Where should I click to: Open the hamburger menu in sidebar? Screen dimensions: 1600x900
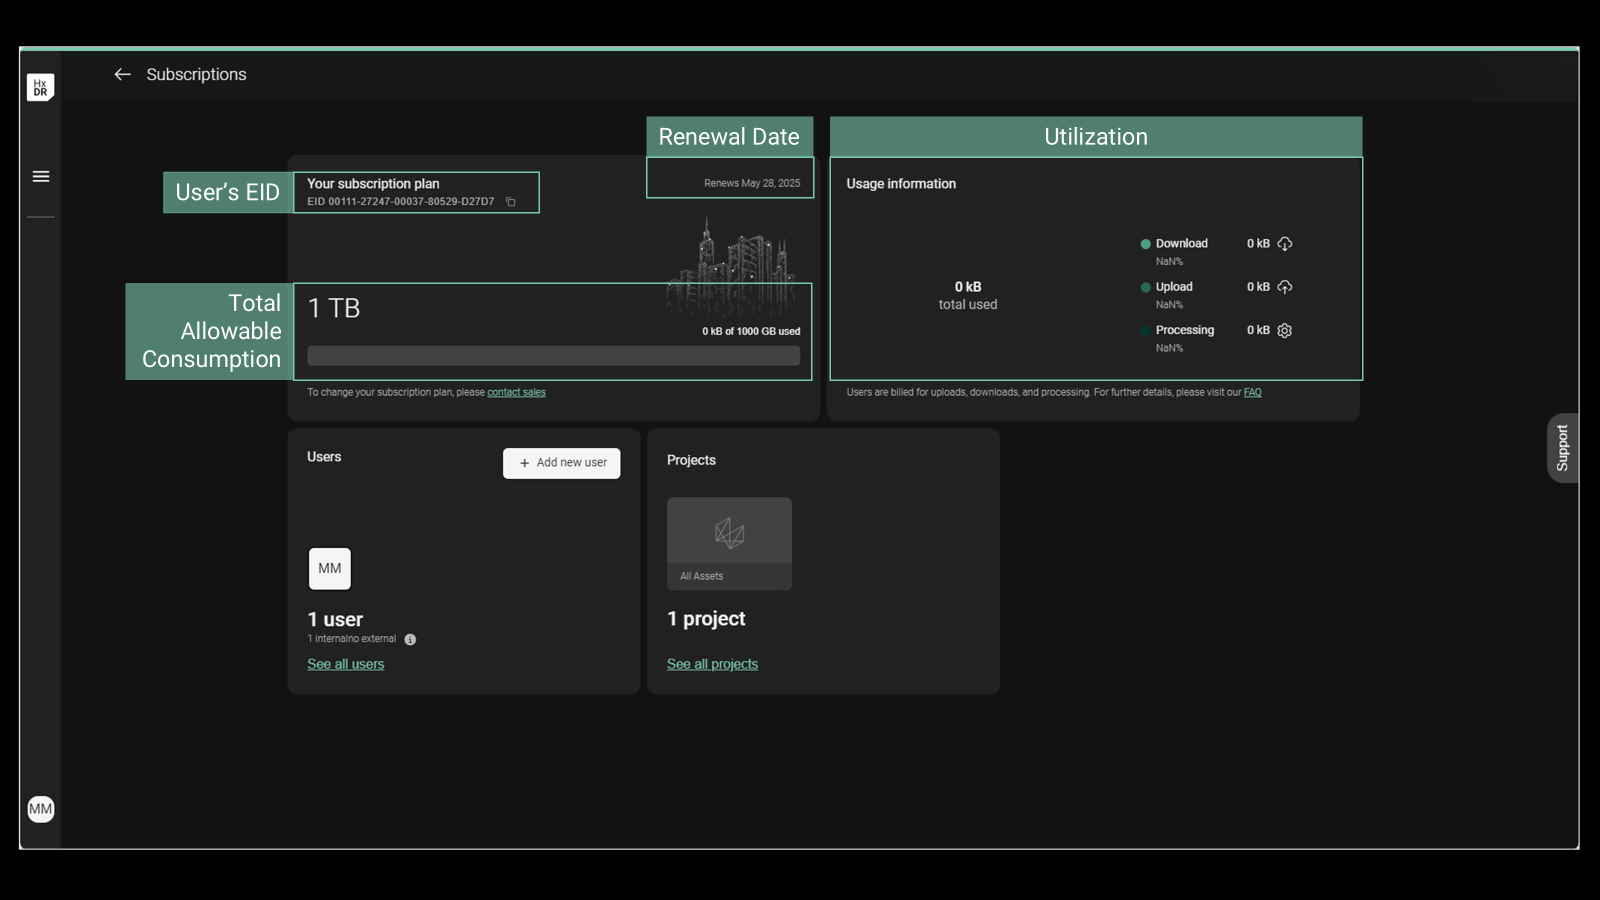tap(41, 177)
